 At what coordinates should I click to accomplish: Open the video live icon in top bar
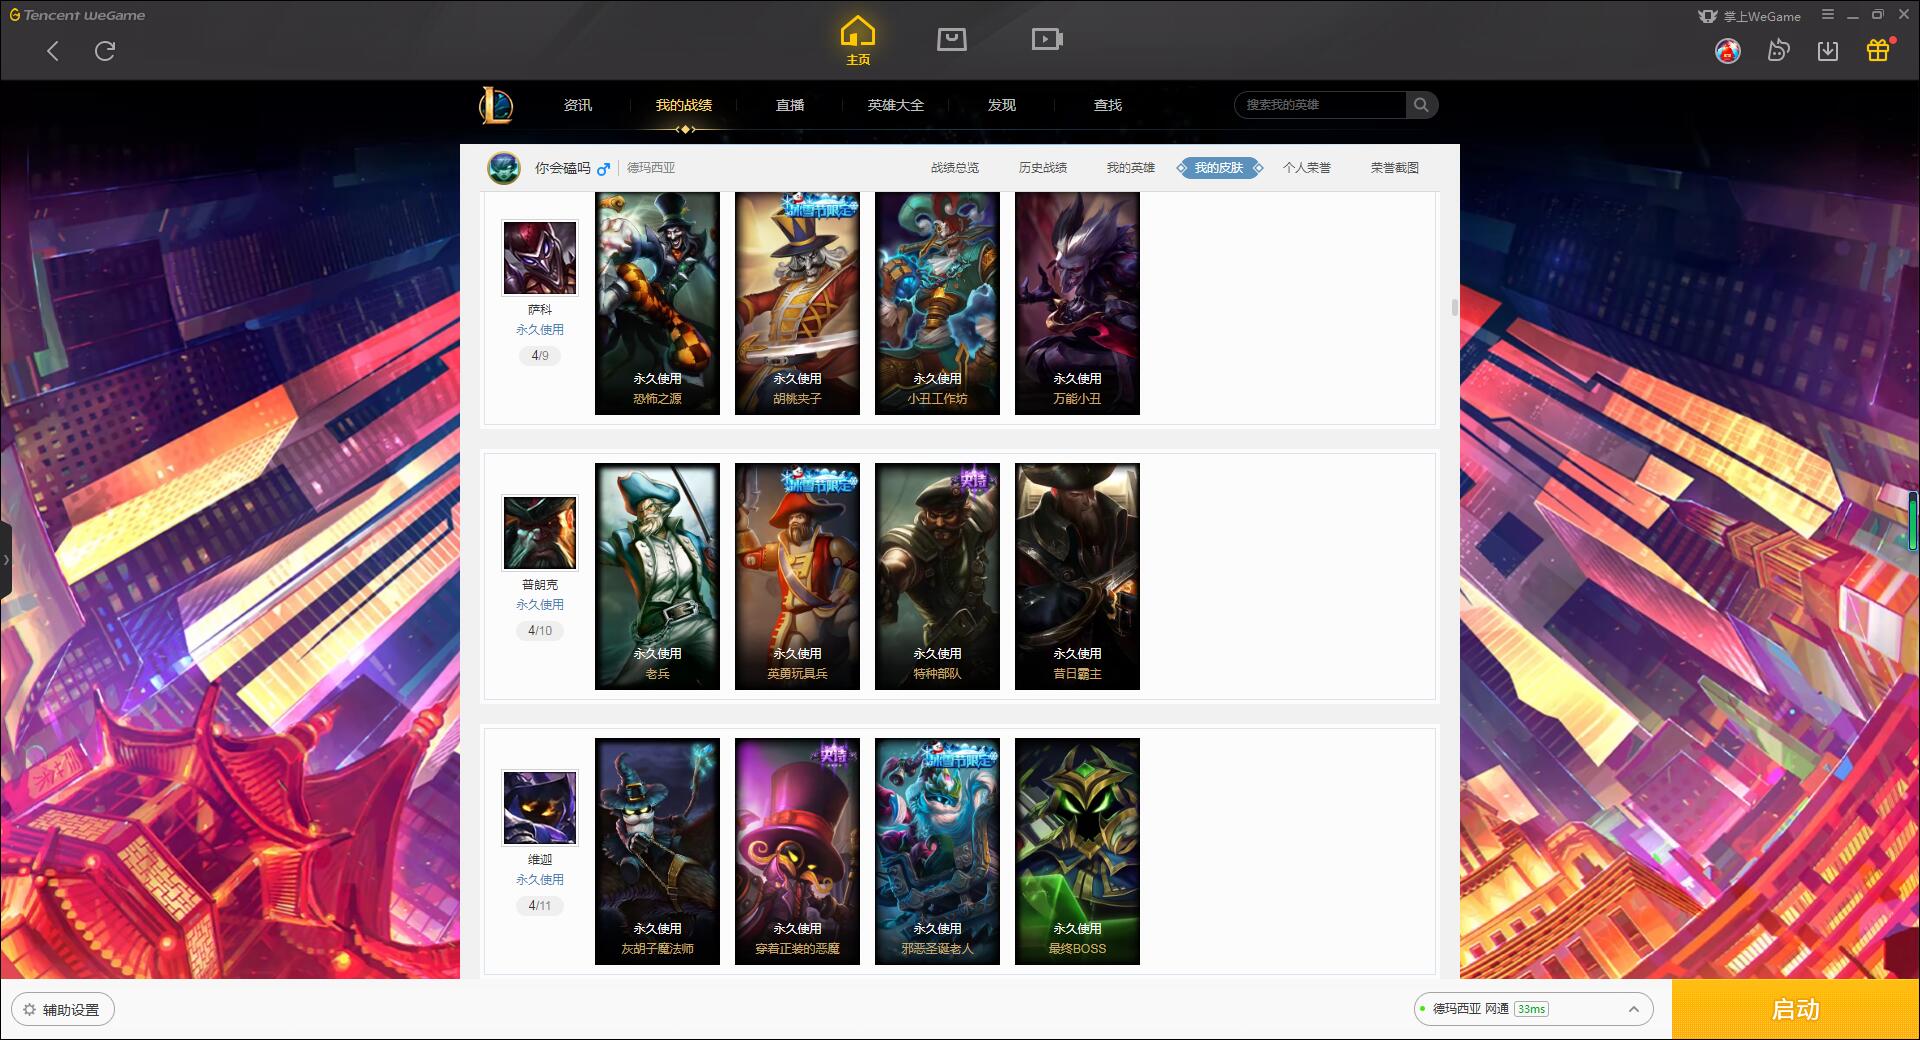click(x=1047, y=39)
